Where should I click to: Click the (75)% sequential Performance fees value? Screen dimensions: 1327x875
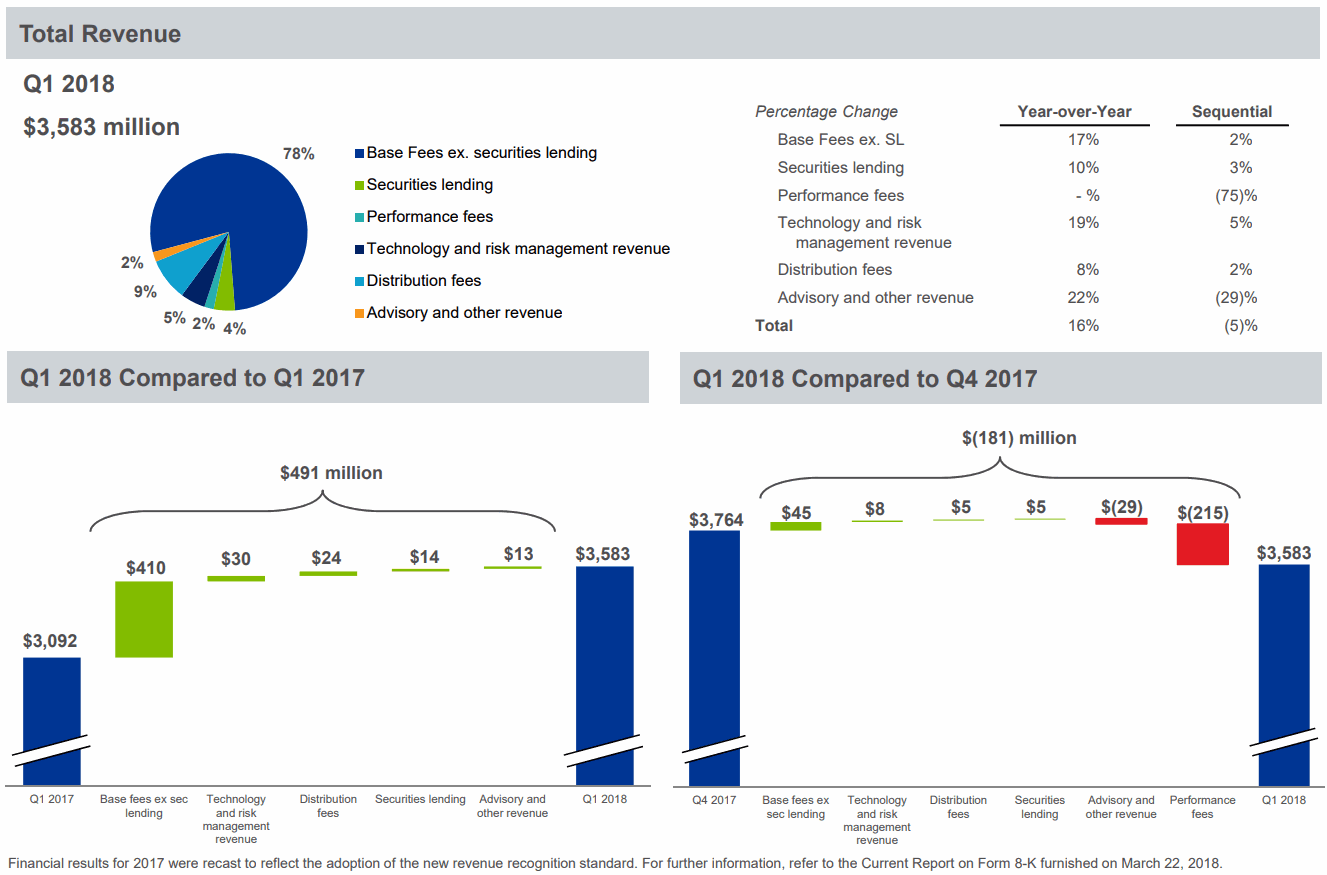[1236, 196]
